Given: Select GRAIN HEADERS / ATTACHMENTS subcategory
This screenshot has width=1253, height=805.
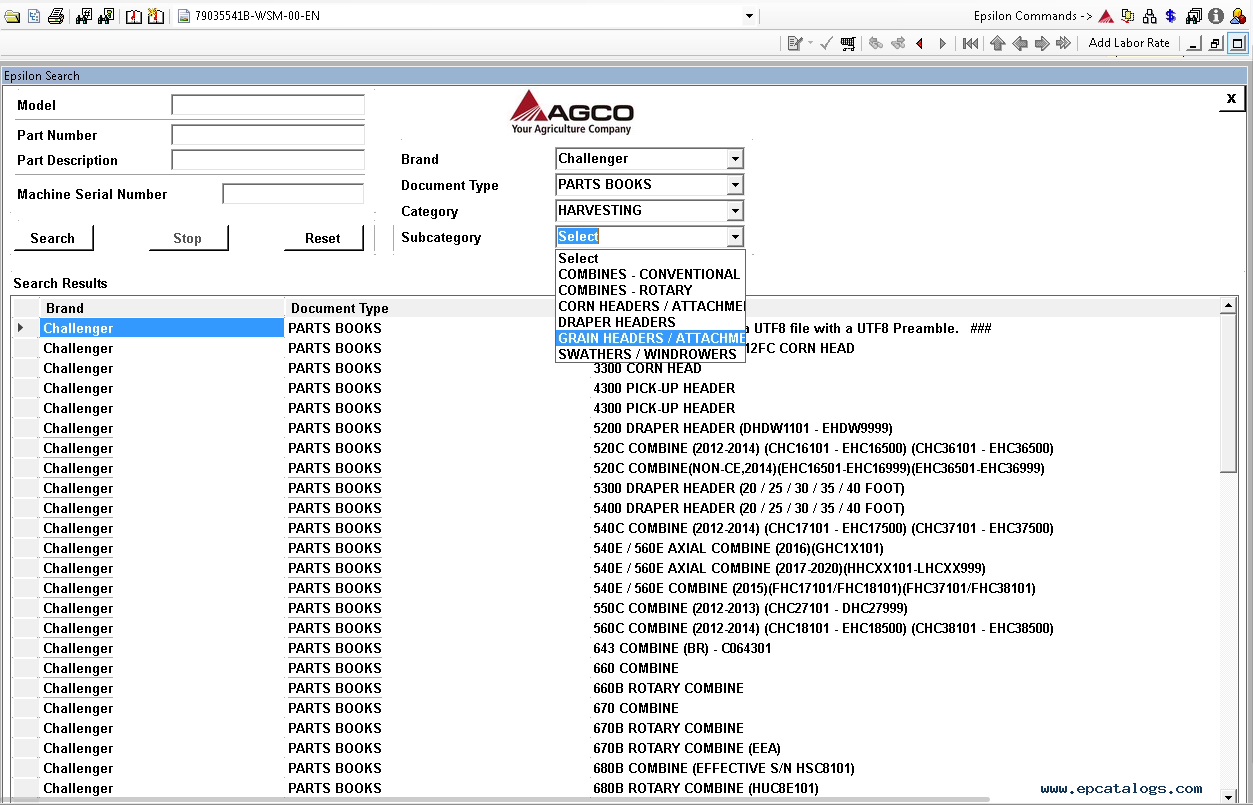Looking at the screenshot, I should (x=650, y=338).
